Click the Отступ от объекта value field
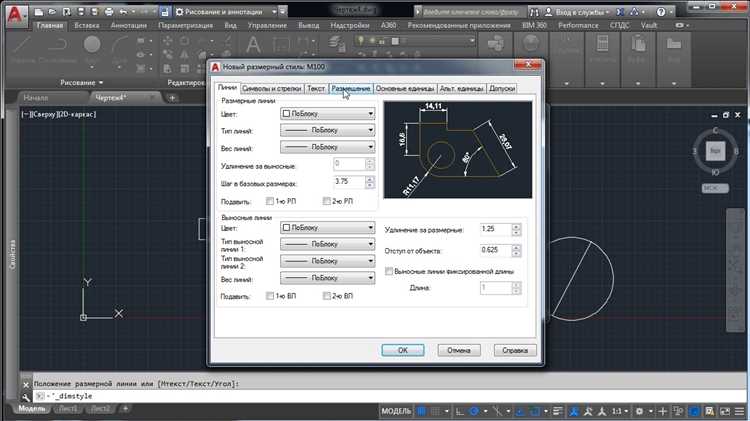 494,250
